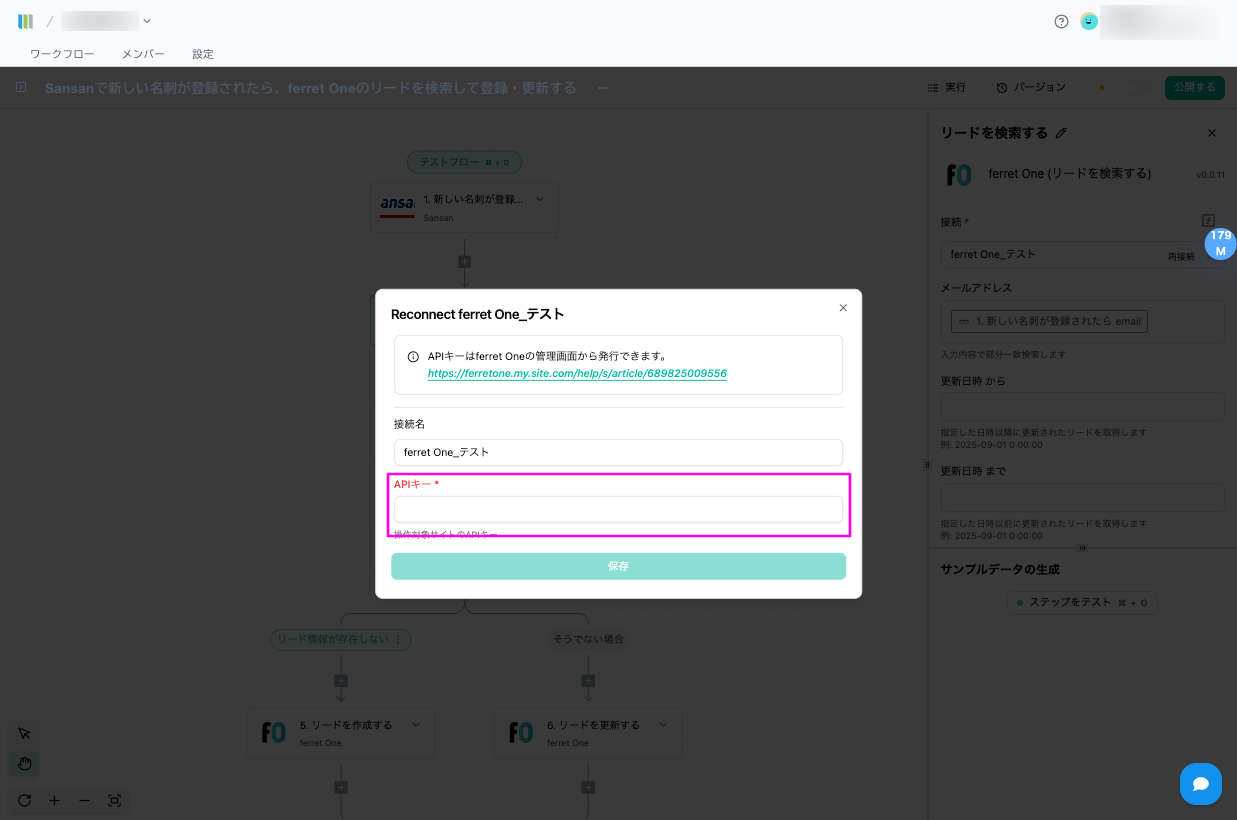Click the app logo in the header

click(25, 21)
